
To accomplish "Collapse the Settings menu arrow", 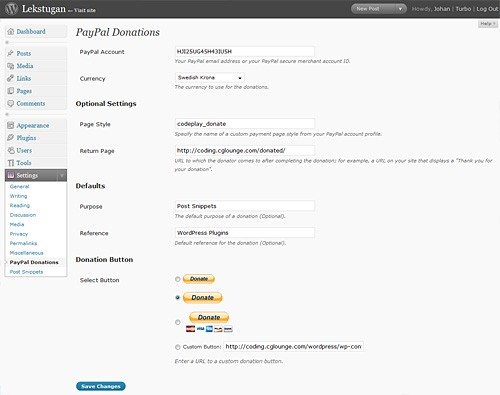I will coord(62,175).
